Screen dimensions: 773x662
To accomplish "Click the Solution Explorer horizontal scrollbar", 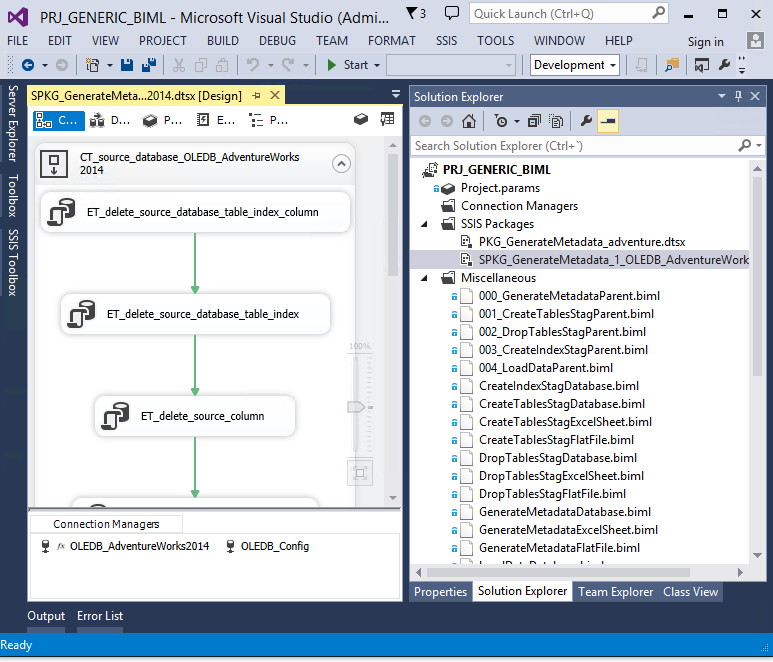I will click(x=558, y=572).
